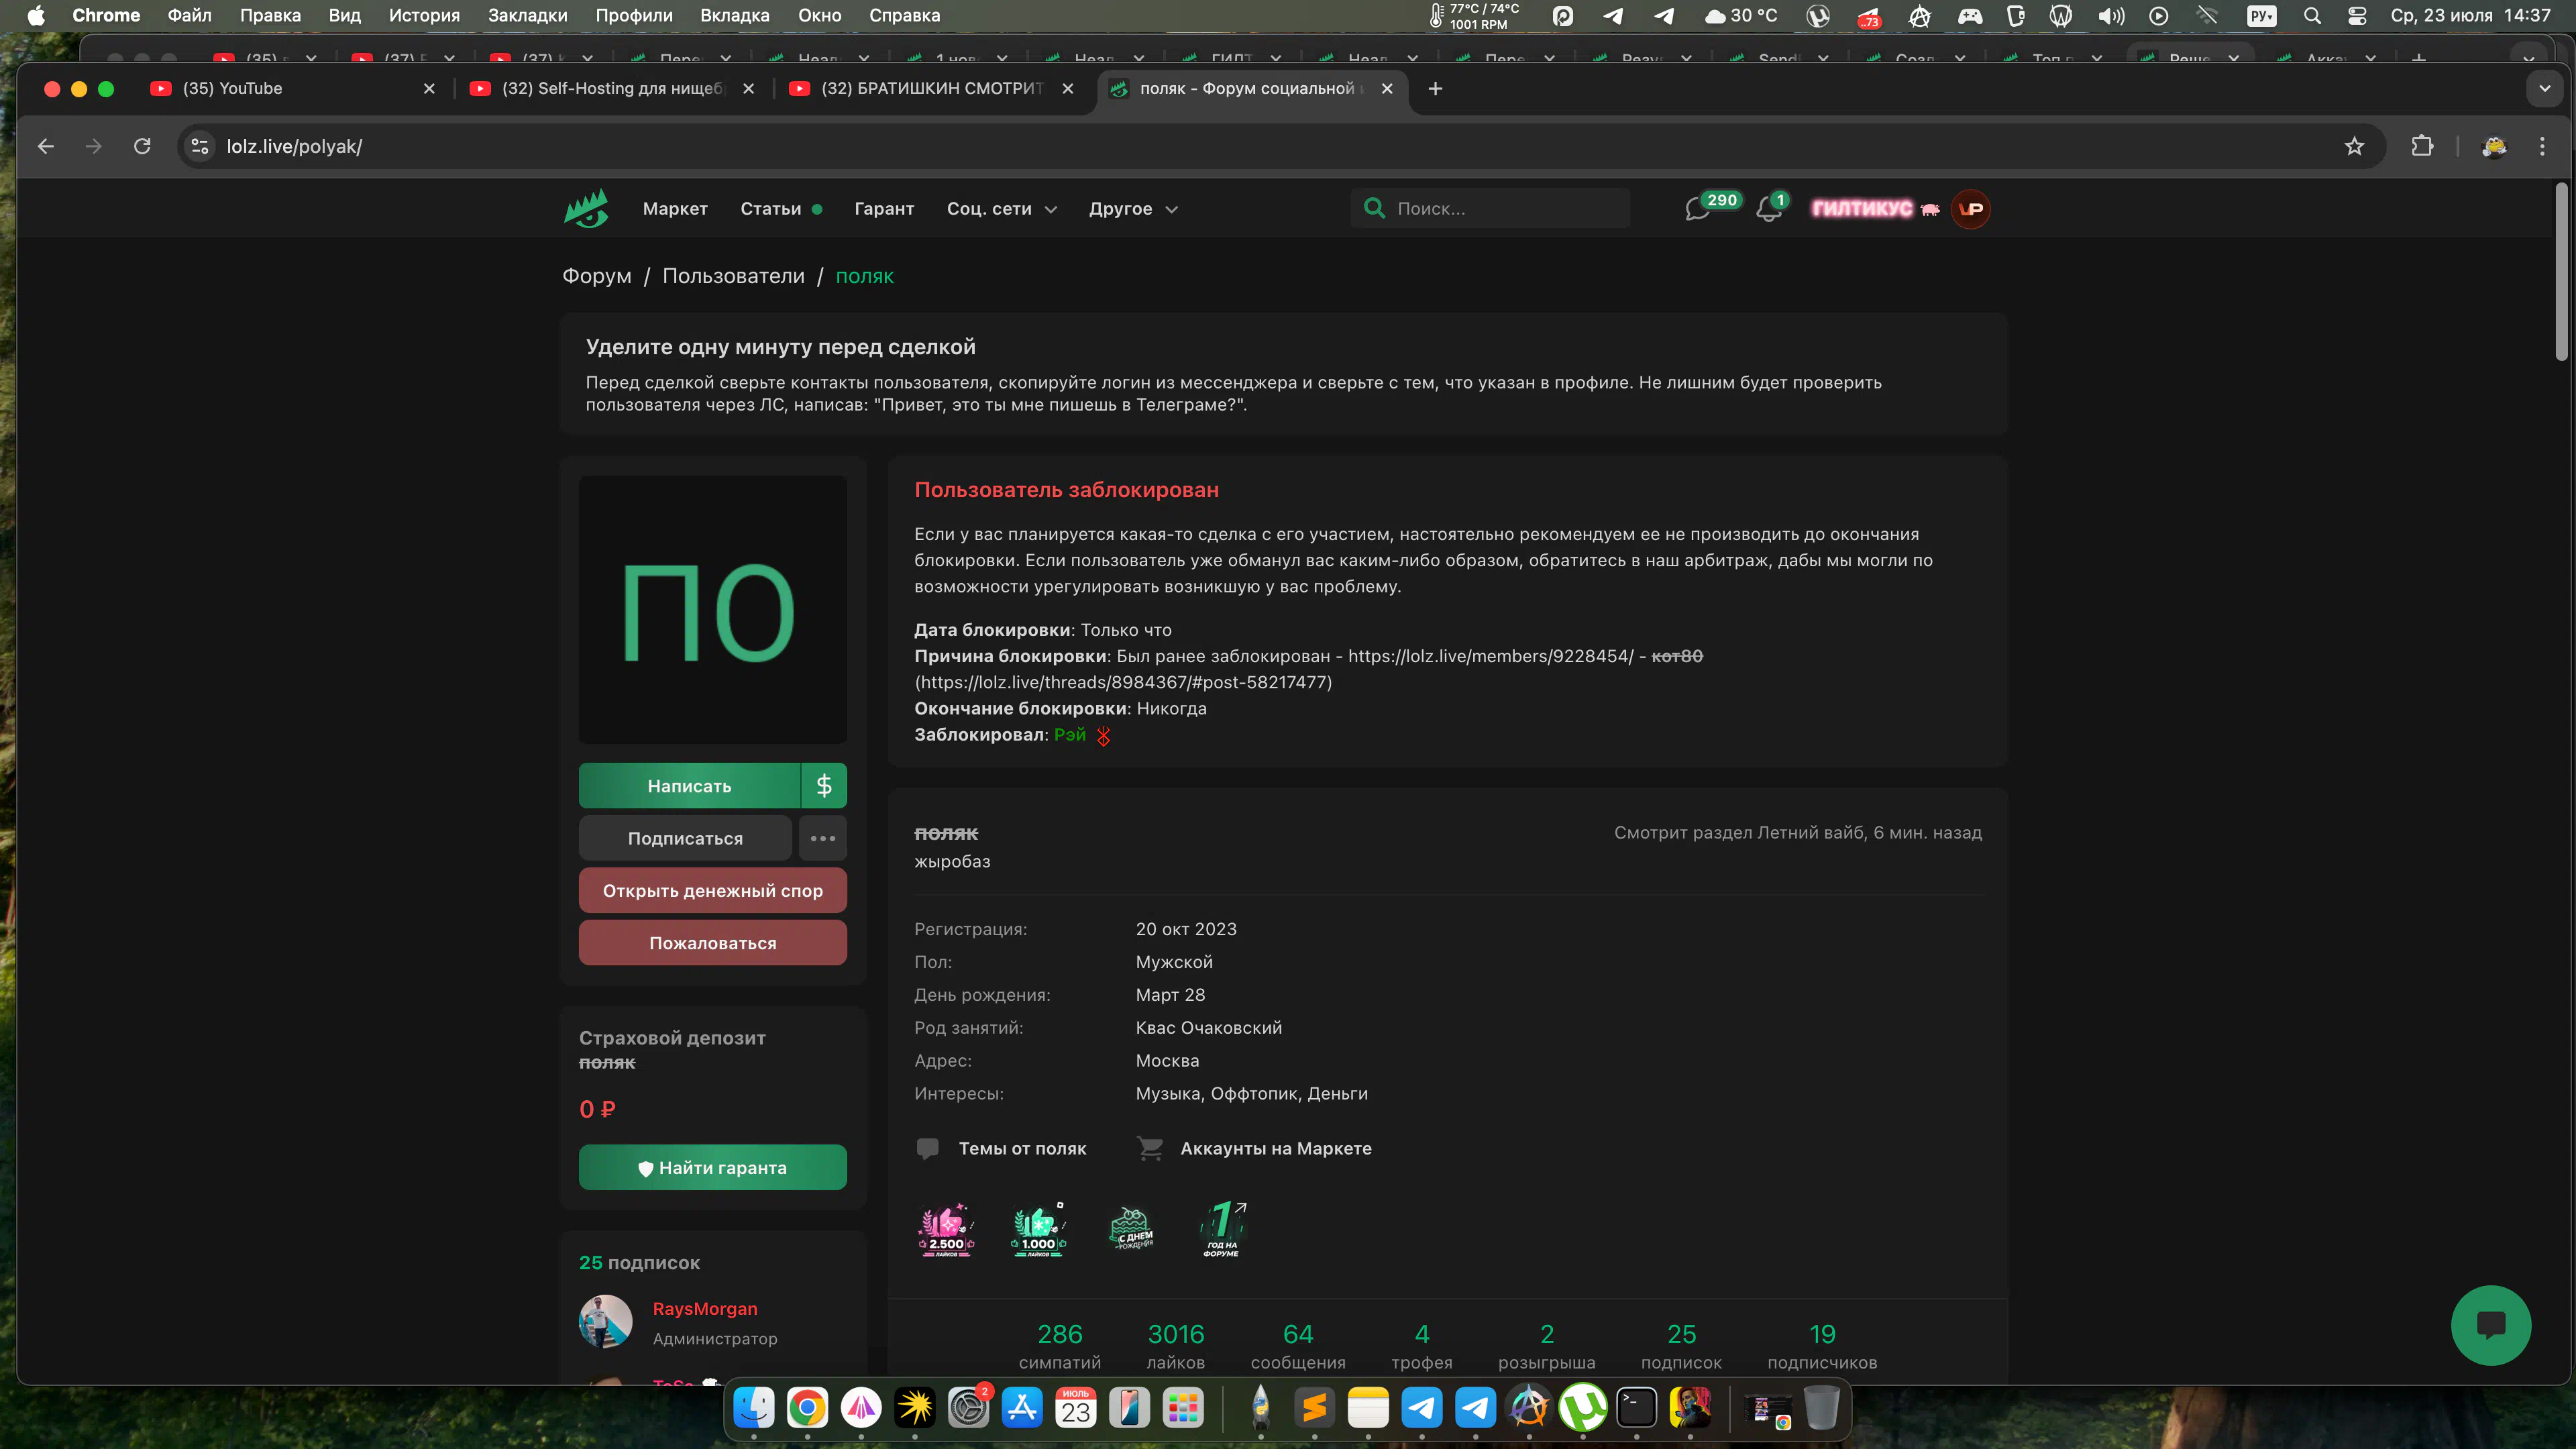
Task: Click the one year on forum trophy
Action: coord(1223,1229)
